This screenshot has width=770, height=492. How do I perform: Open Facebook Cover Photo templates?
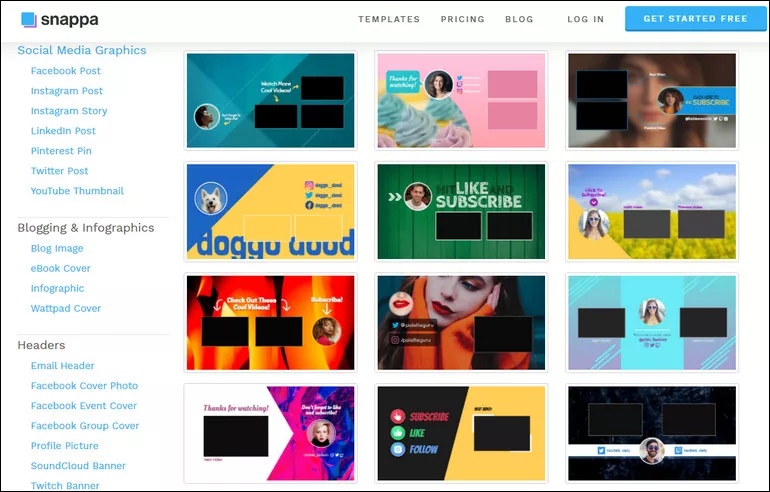tap(84, 386)
